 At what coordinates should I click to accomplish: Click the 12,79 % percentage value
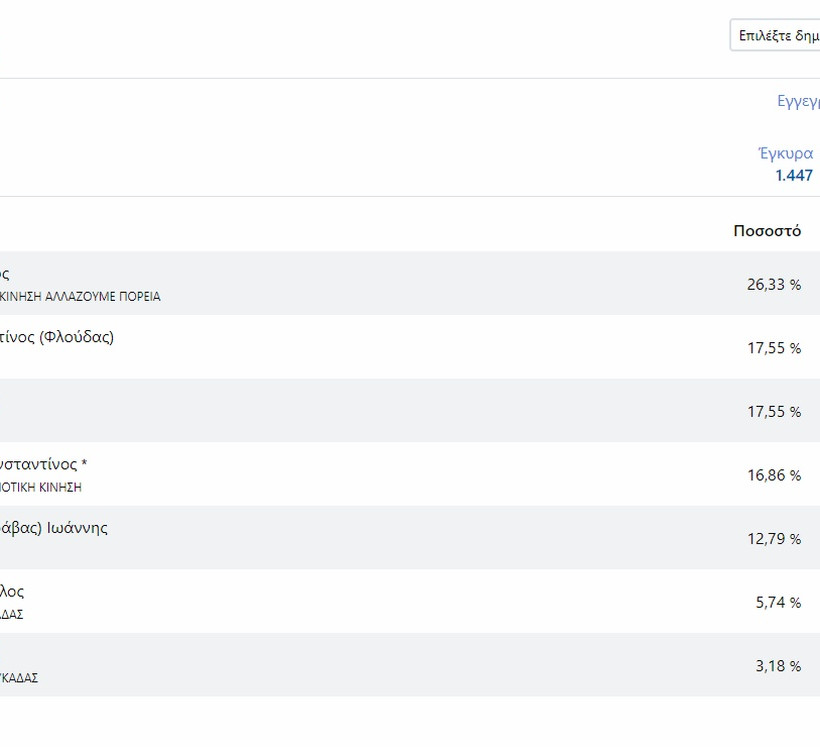tap(773, 539)
